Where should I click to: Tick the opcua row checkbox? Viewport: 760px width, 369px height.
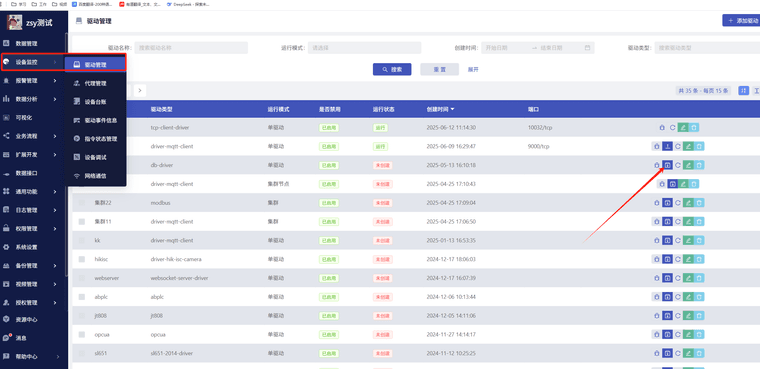[x=81, y=334]
